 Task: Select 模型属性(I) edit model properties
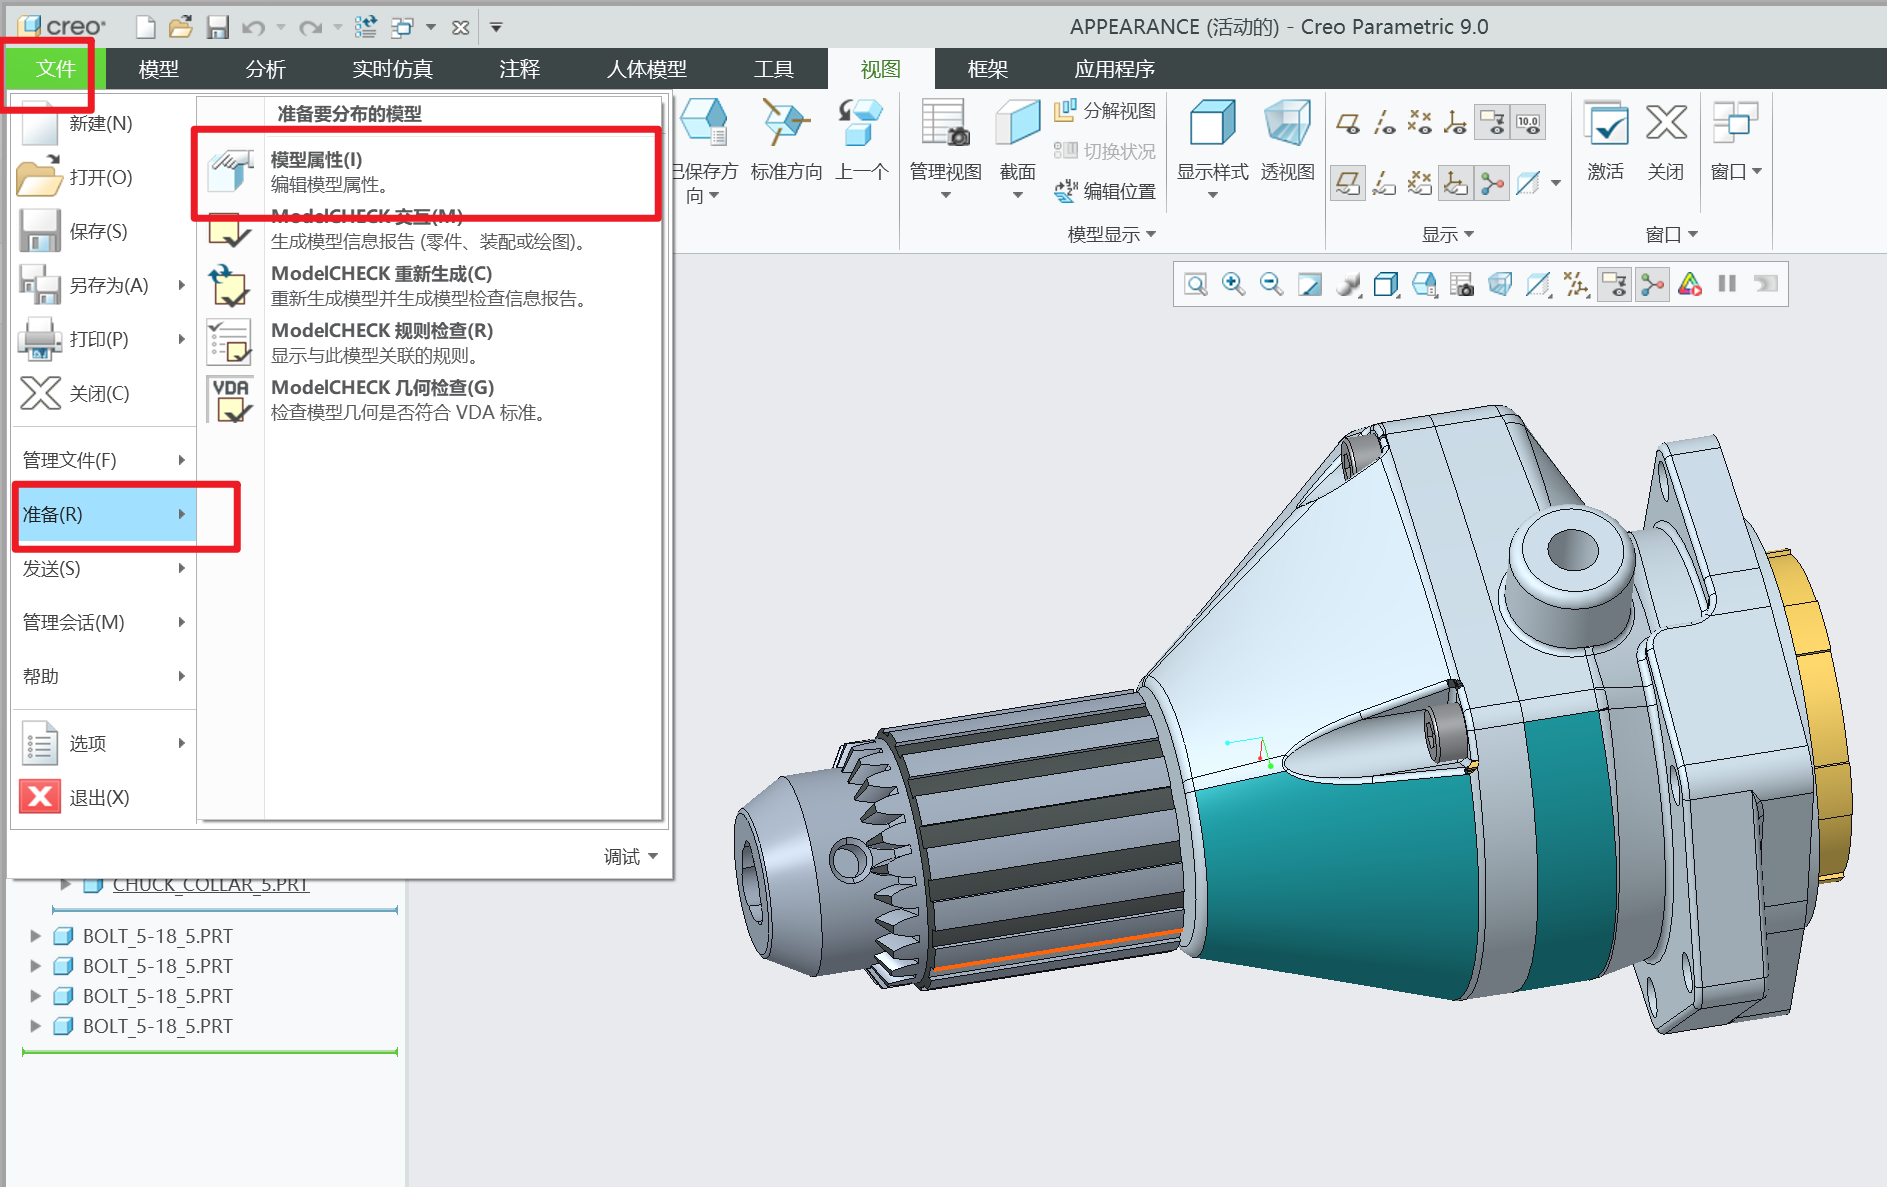click(x=430, y=172)
